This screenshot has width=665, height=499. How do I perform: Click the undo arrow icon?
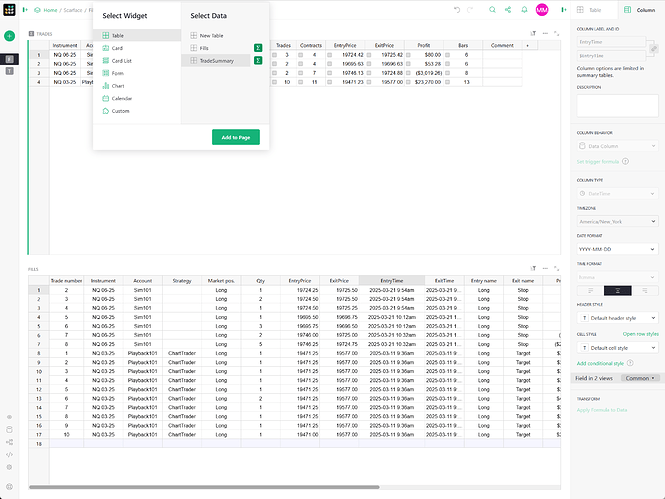(457, 9)
